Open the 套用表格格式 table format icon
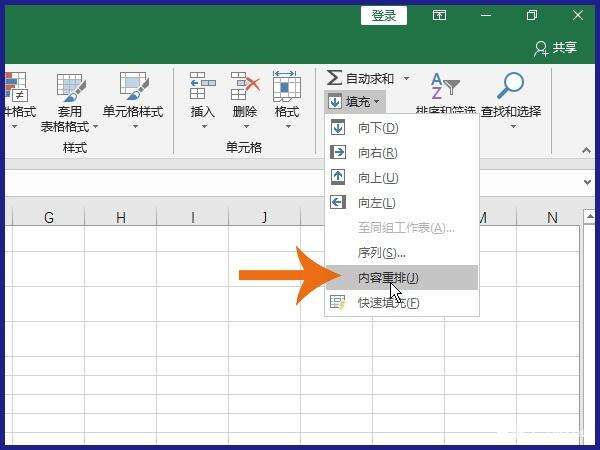 (x=70, y=88)
